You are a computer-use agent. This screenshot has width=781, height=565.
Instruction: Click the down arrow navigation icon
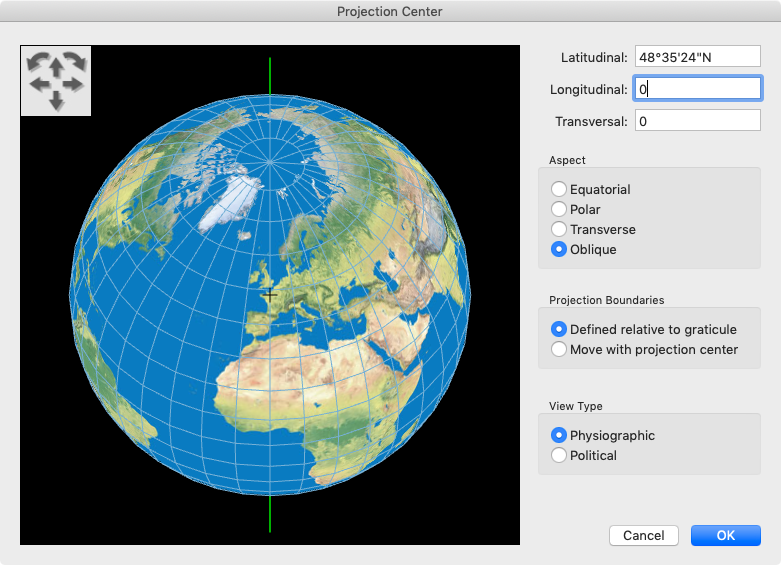(x=56, y=99)
